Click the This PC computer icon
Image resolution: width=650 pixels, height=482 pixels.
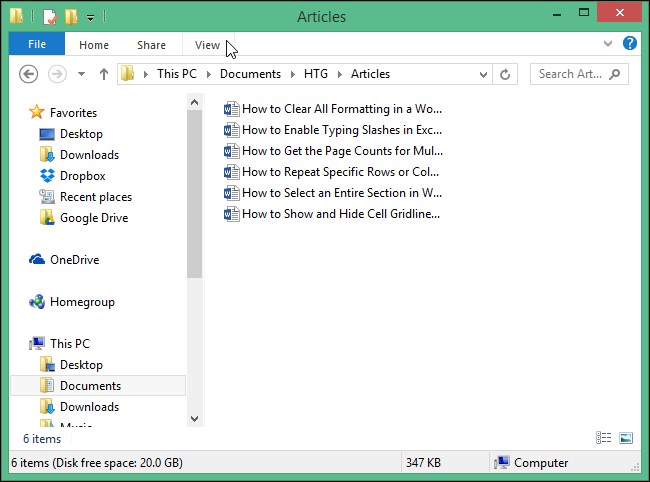37,344
